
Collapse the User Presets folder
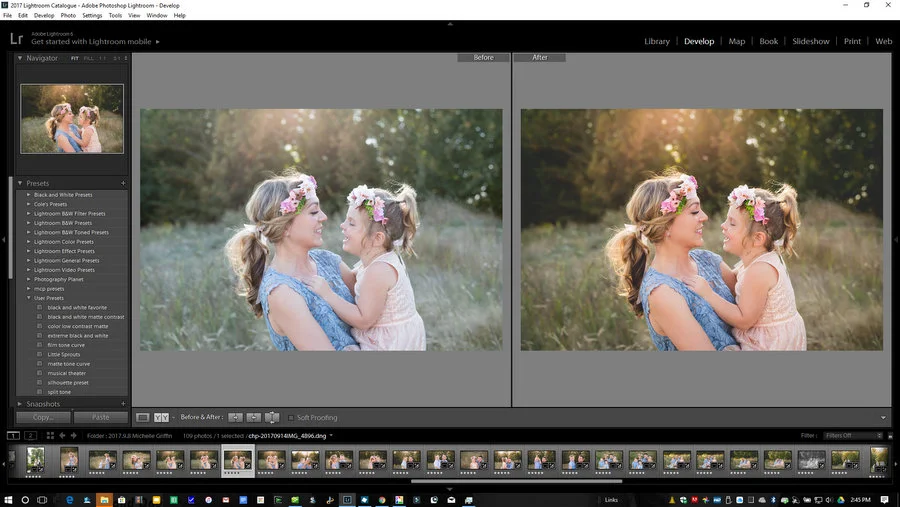pyautogui.click(x=29, y=298)
